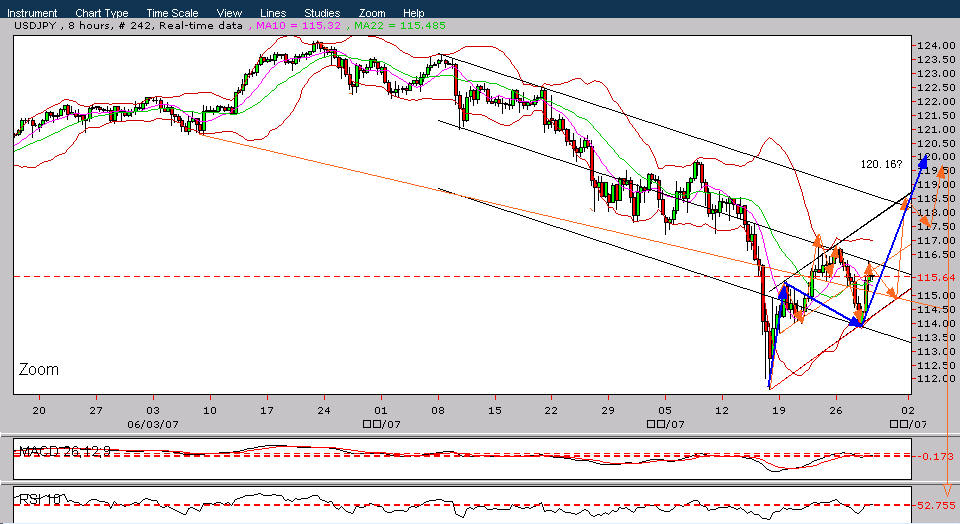Click the 02 date tick on time axis
This screenshot has height=524, width=960.
click(x=908, y=410)
